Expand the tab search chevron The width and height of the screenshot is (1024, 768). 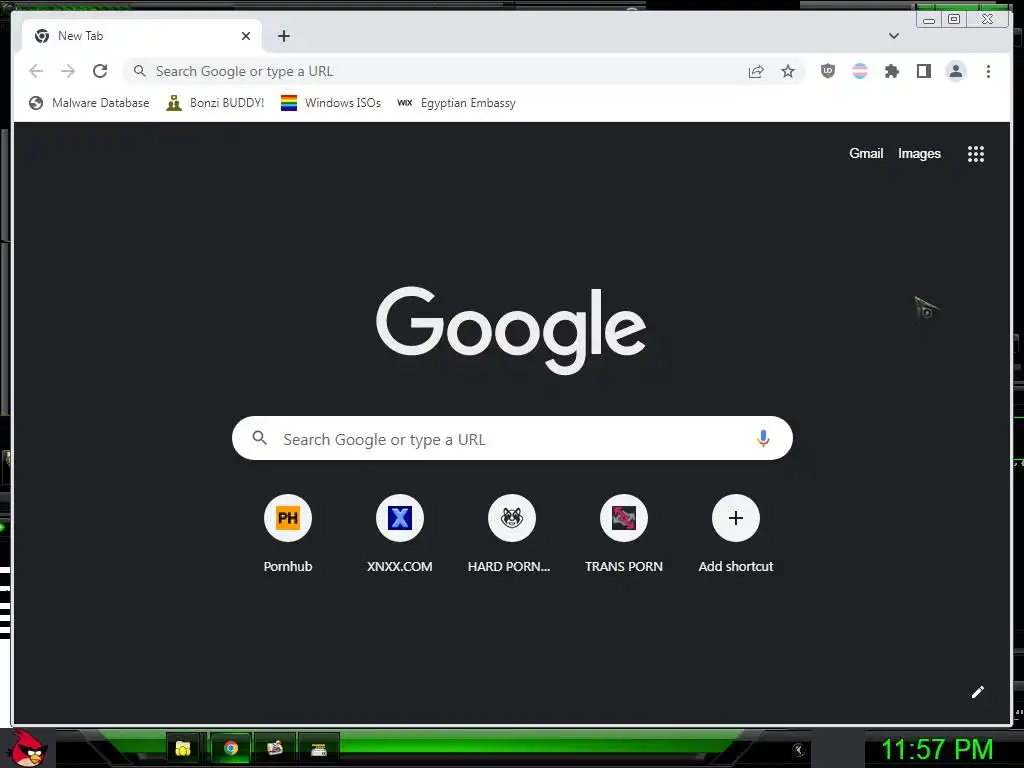pos(894,36)
